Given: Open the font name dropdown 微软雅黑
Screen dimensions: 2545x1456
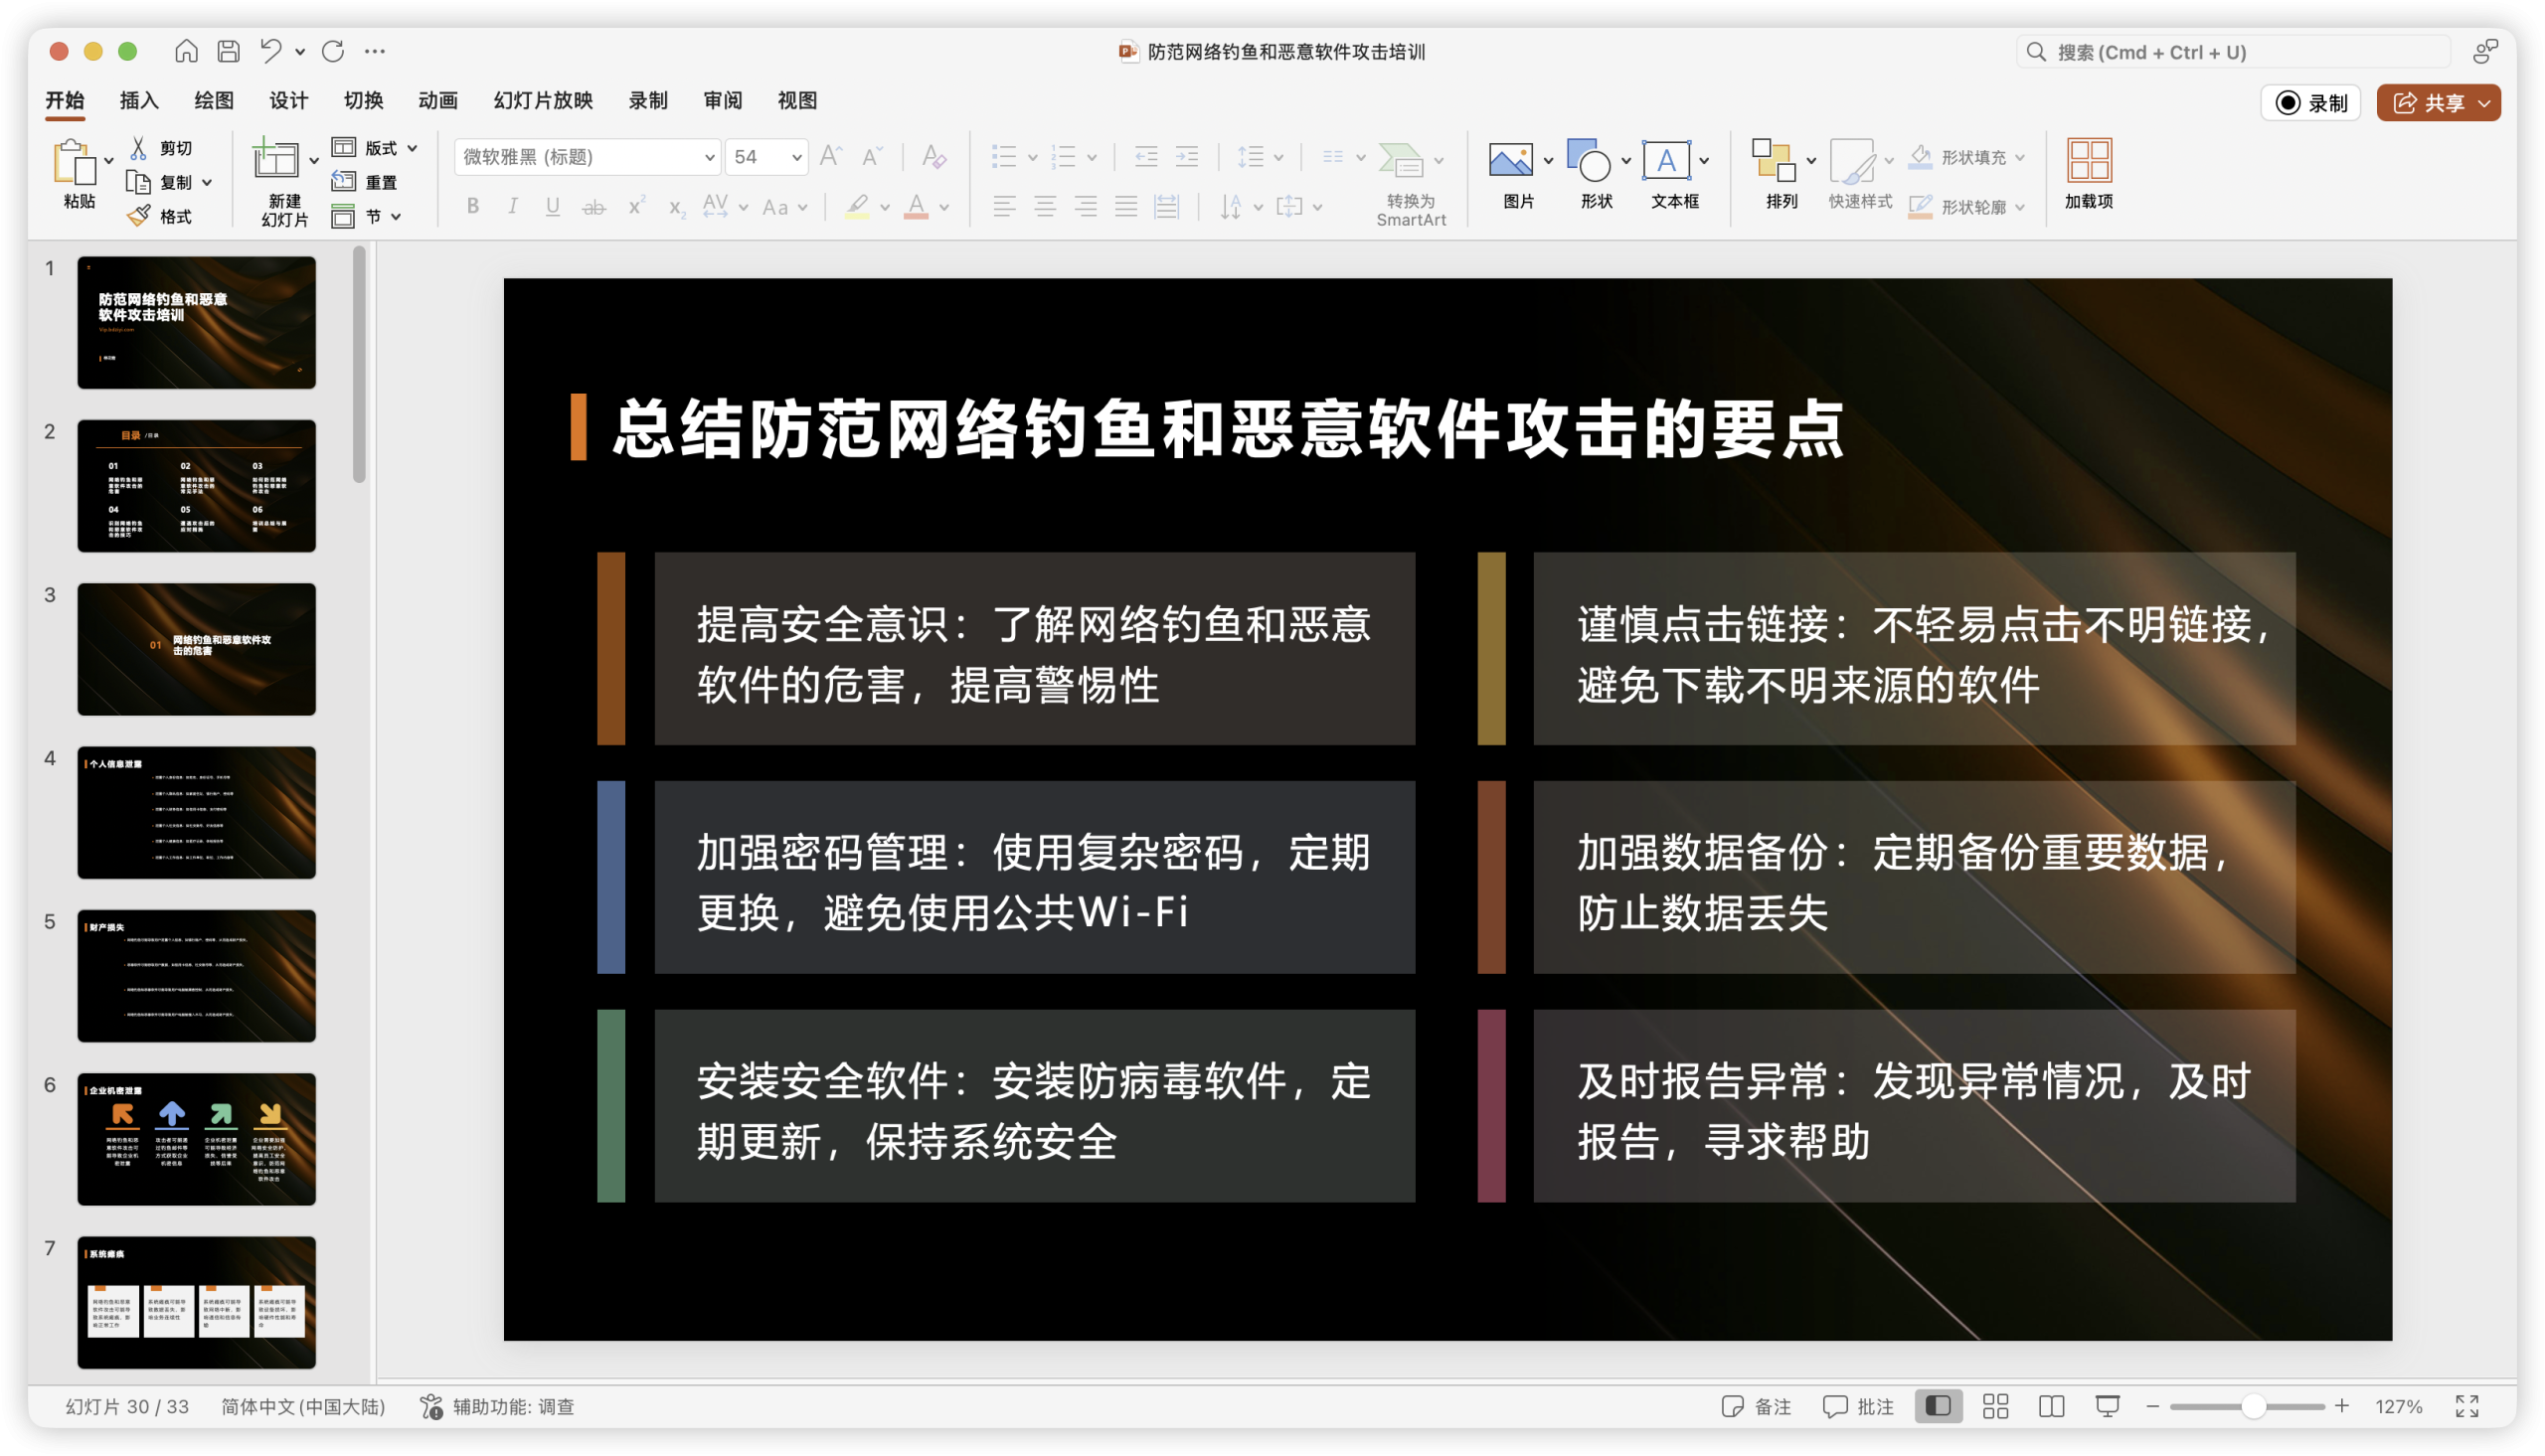Looking at the screenshot, I should click(x=708, y=157).
